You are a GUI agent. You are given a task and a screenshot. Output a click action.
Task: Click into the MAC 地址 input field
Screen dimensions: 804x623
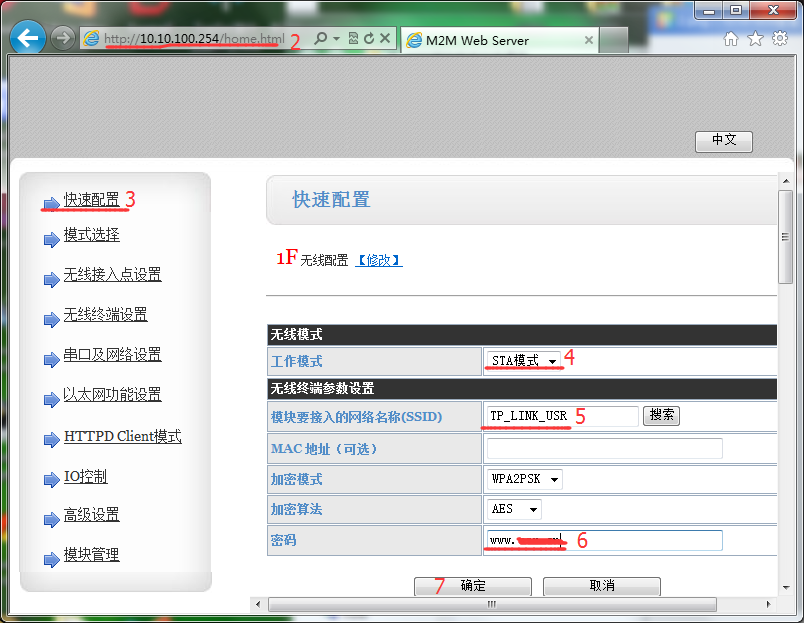tap(604, 448)
